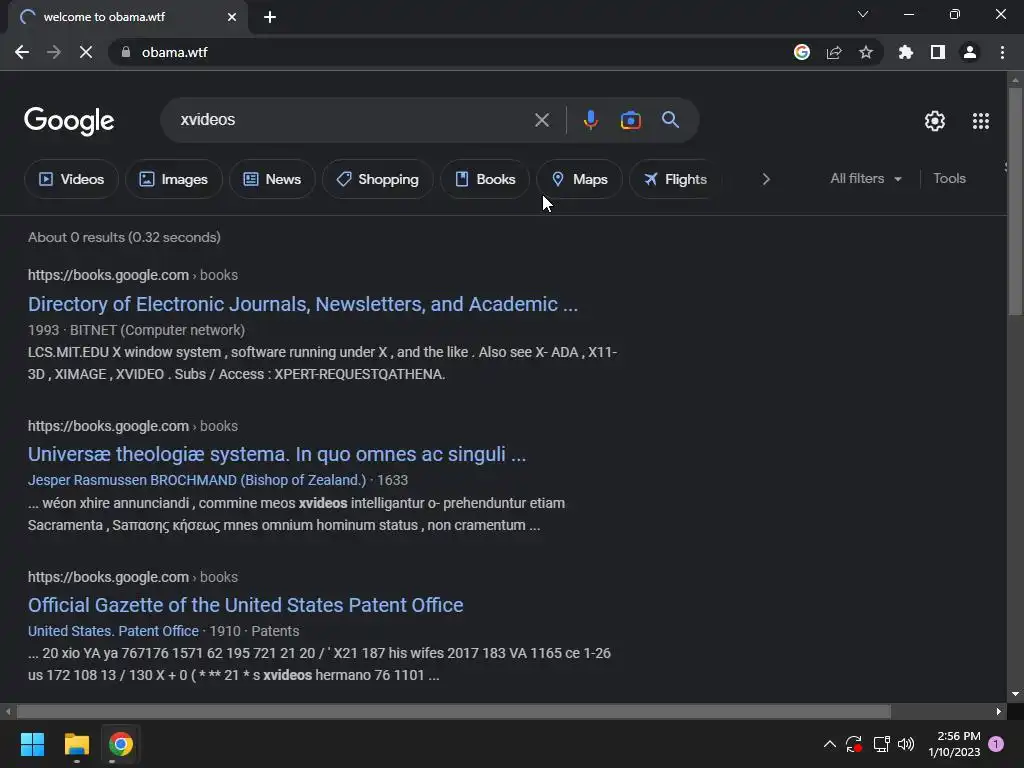1024x768 pixels.
Task: Go back using the browser back arrow
Action: click(x=22, y=52)
